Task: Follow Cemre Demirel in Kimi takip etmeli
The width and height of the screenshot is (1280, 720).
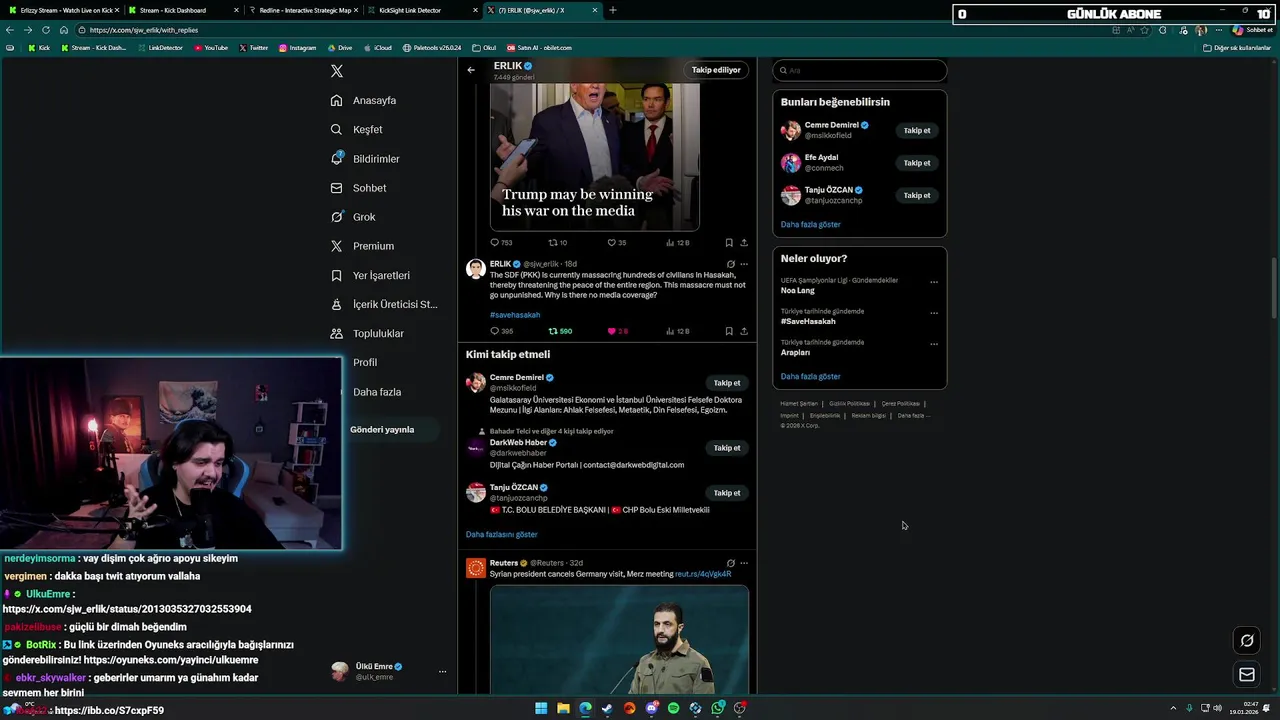Action: [x=727, y=383]
